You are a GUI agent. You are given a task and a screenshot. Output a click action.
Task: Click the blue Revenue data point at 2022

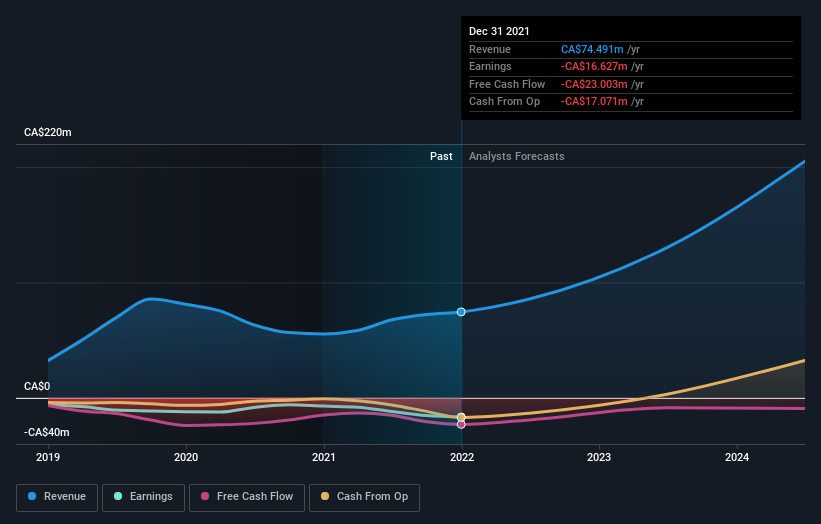pyautogui.click(x=461, y=312)
